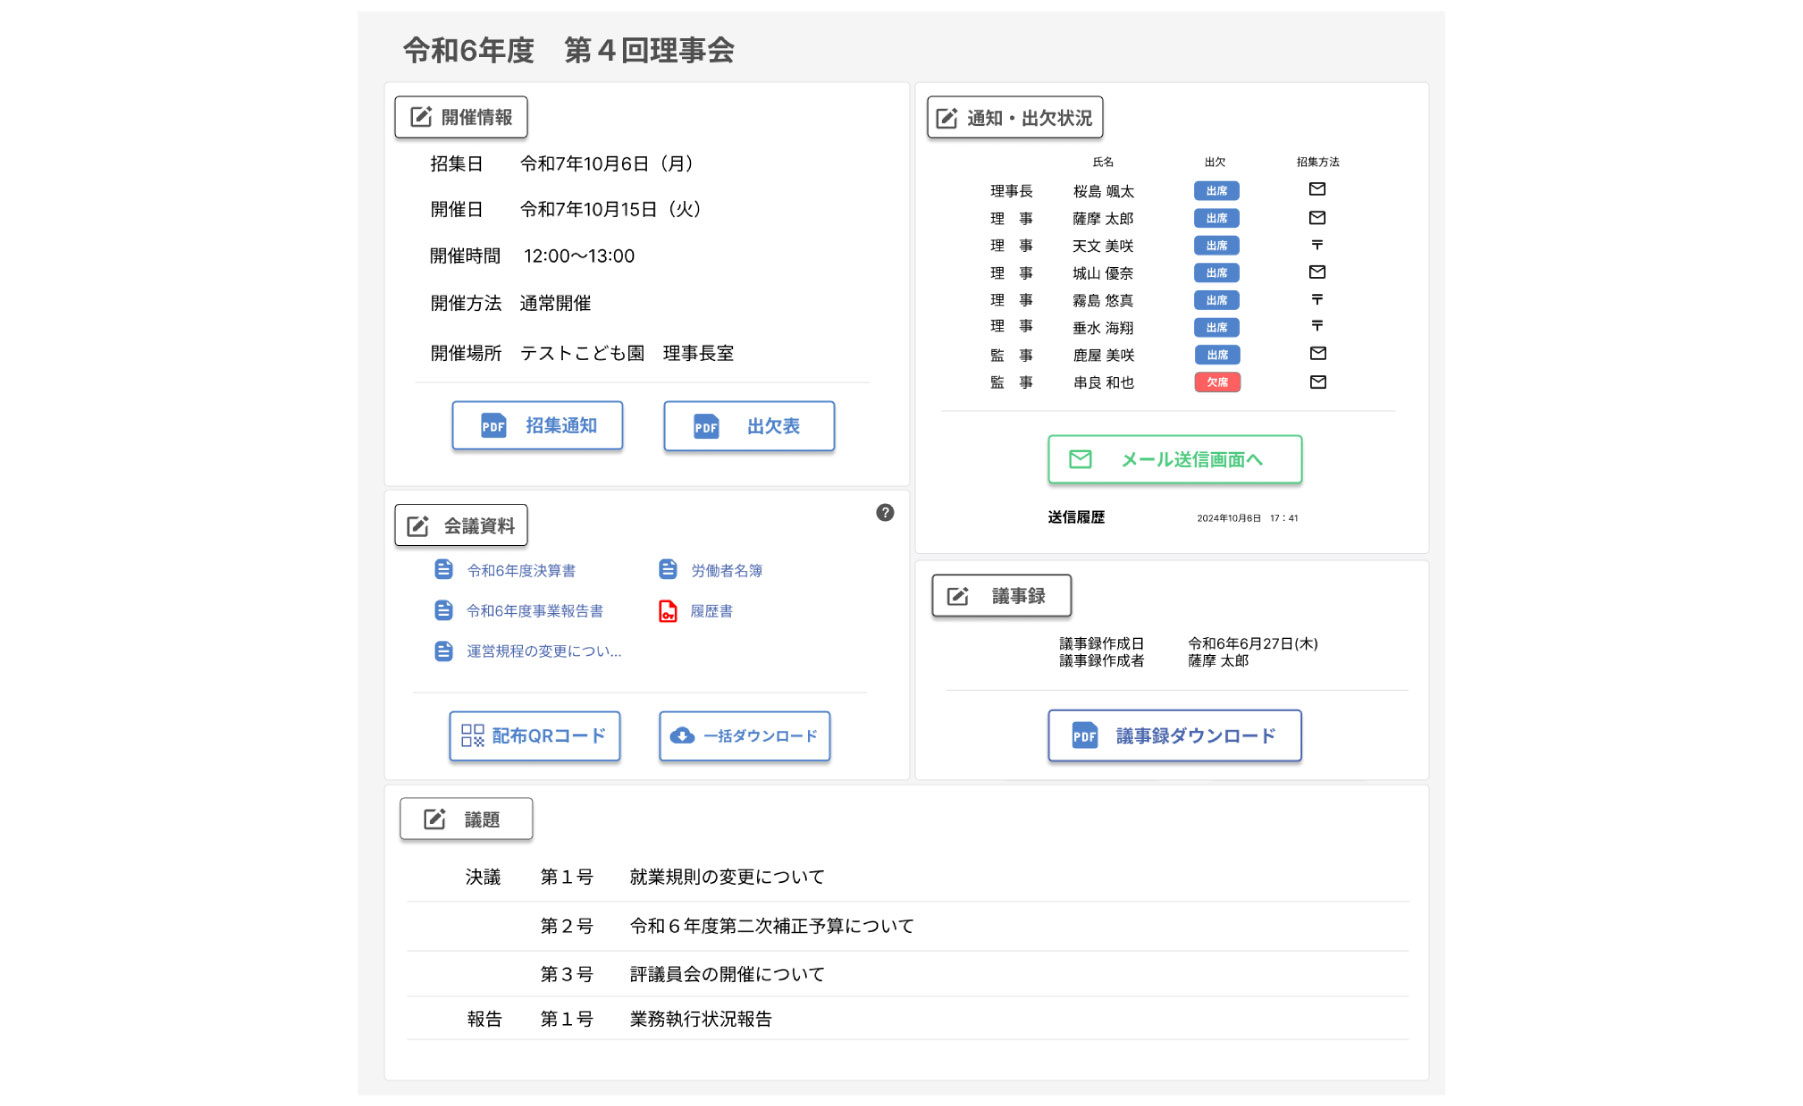Viewport: 1803px width, 1106px height.
Task: Show the 配布QRコード
Action: click(x=534, y=736)
